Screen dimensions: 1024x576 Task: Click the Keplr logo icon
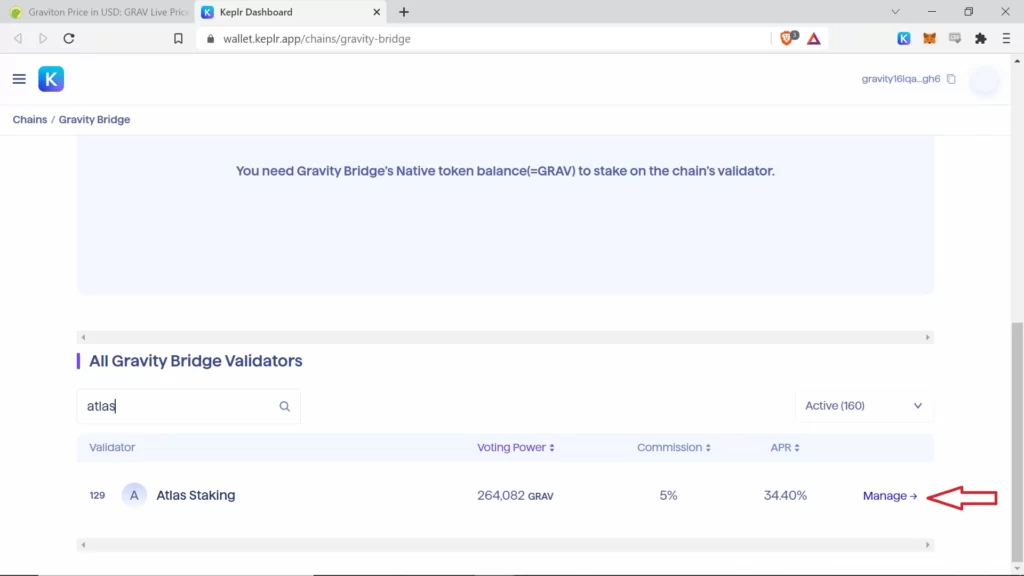click(x=51, y=79)
